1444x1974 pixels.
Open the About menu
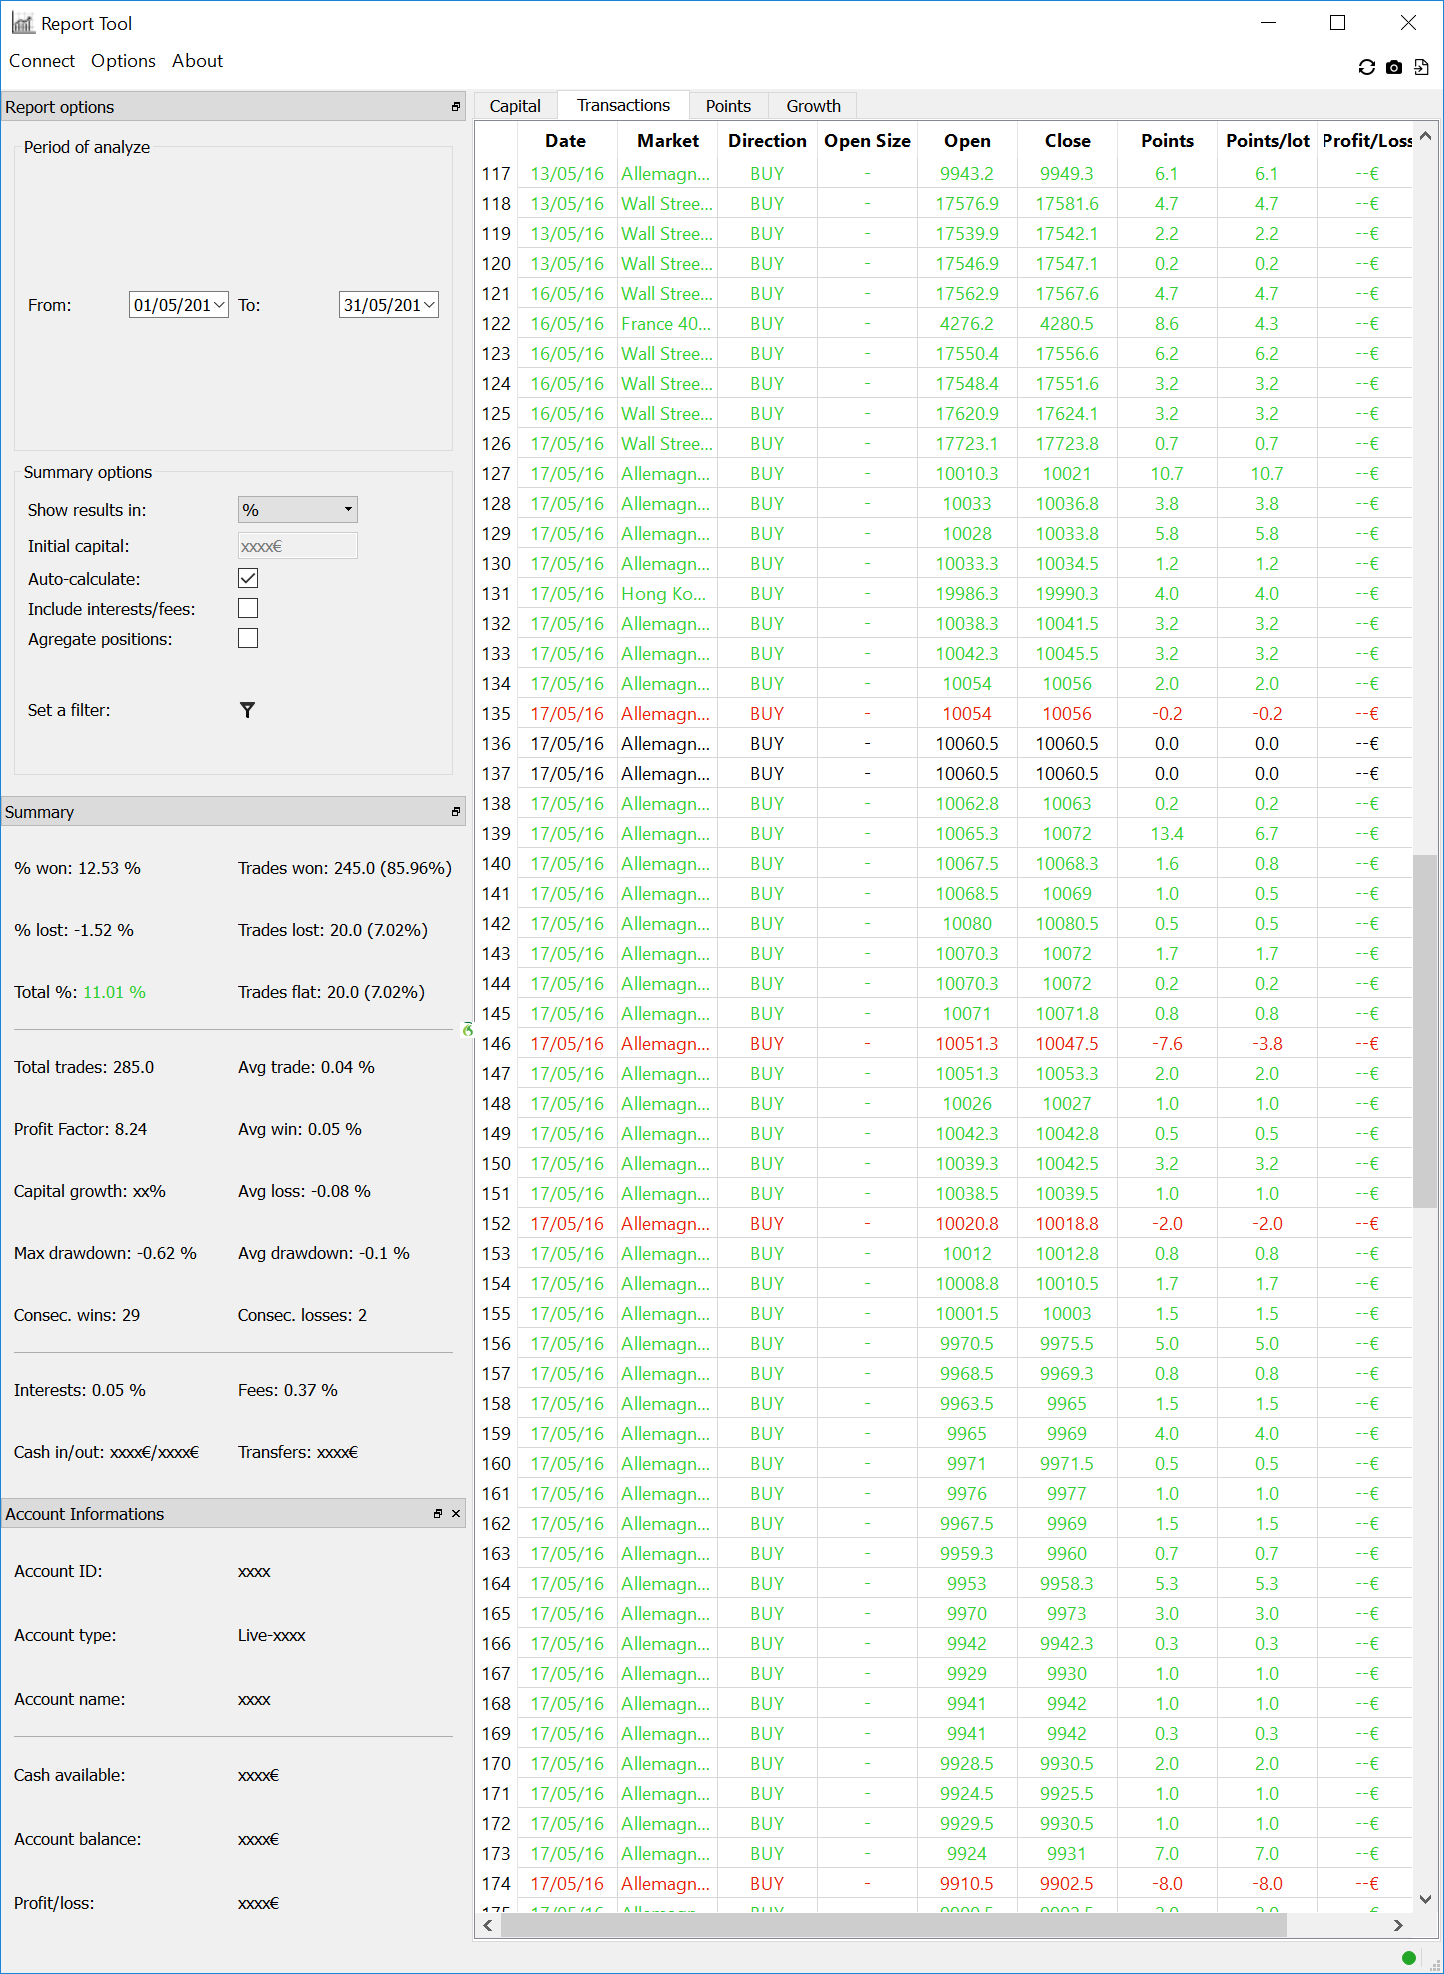[x=197, y=61]
